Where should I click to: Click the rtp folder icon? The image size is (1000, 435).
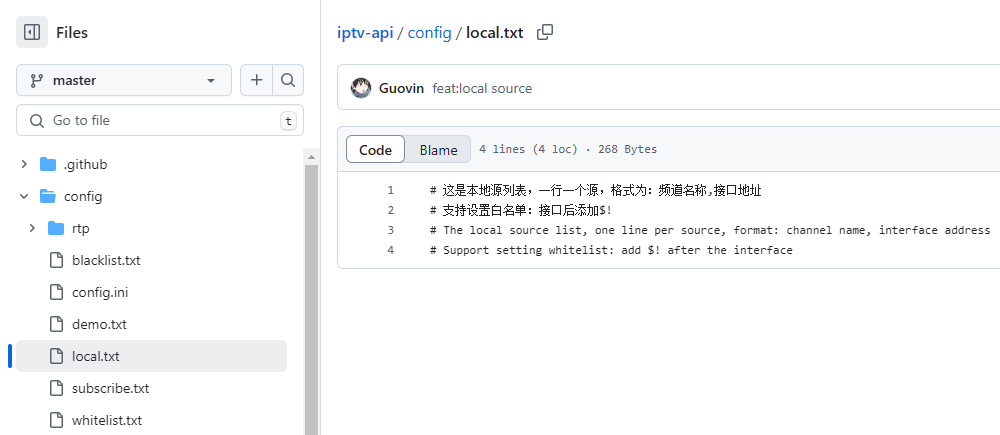coord(56,228)
